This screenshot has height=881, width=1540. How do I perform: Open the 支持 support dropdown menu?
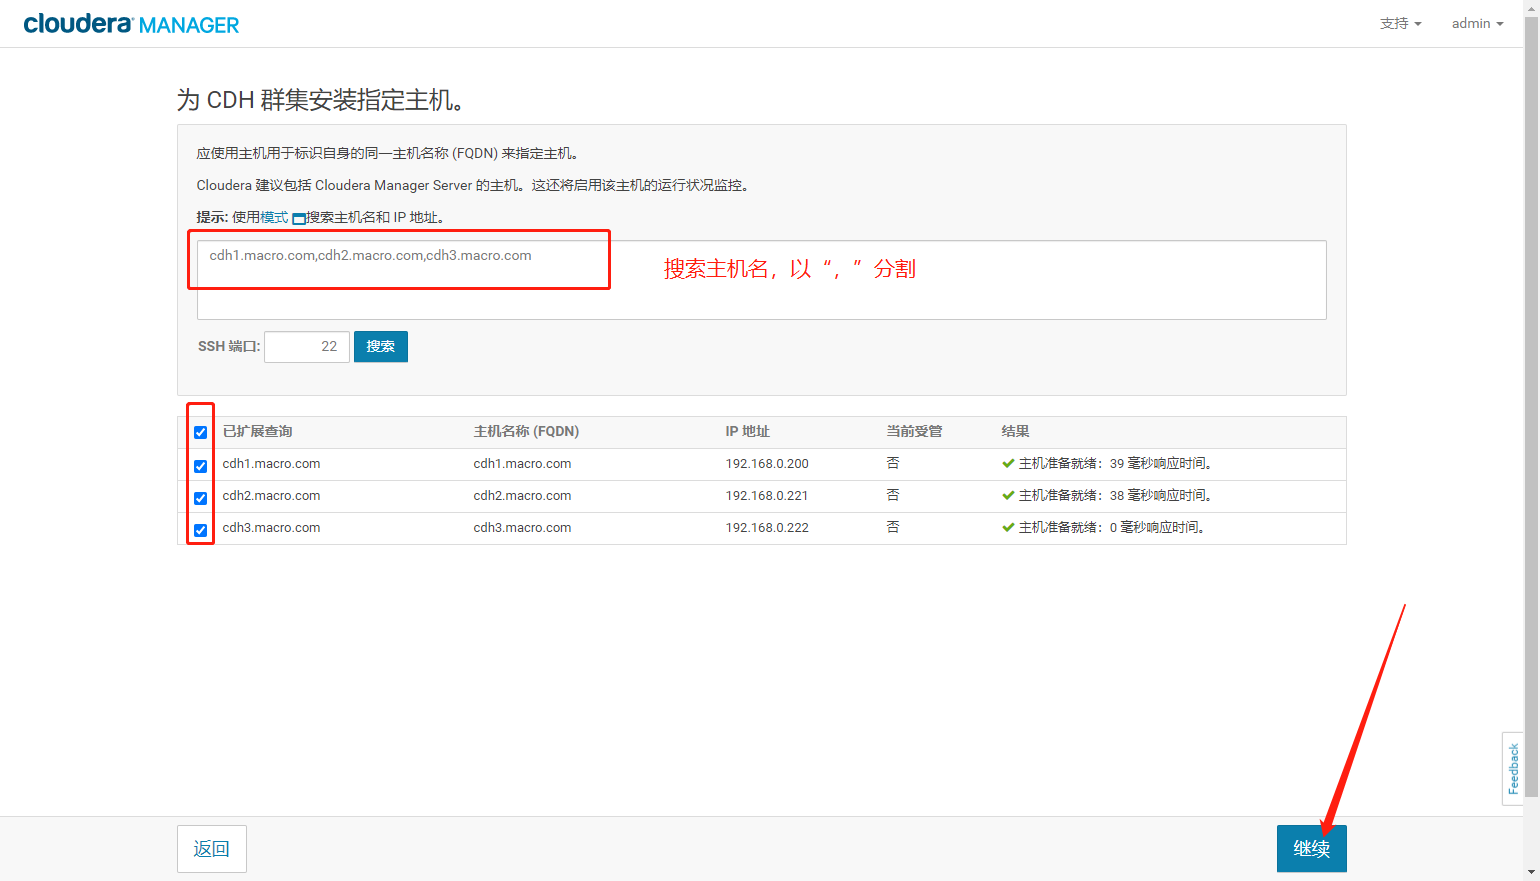coord(1400,23)
